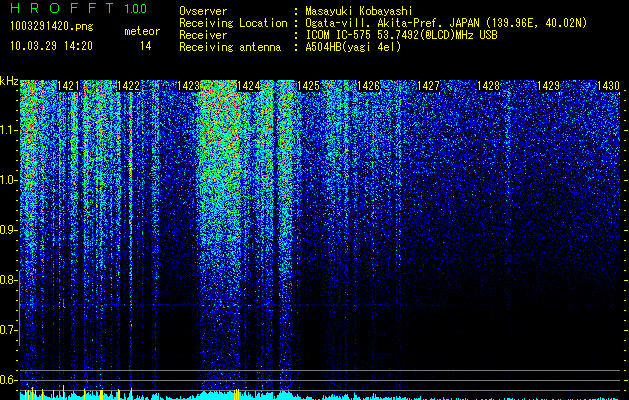The width and height of the screenshot is (629, 400).
Task: Click the kHz axis unit label
Action: point(9,81)
